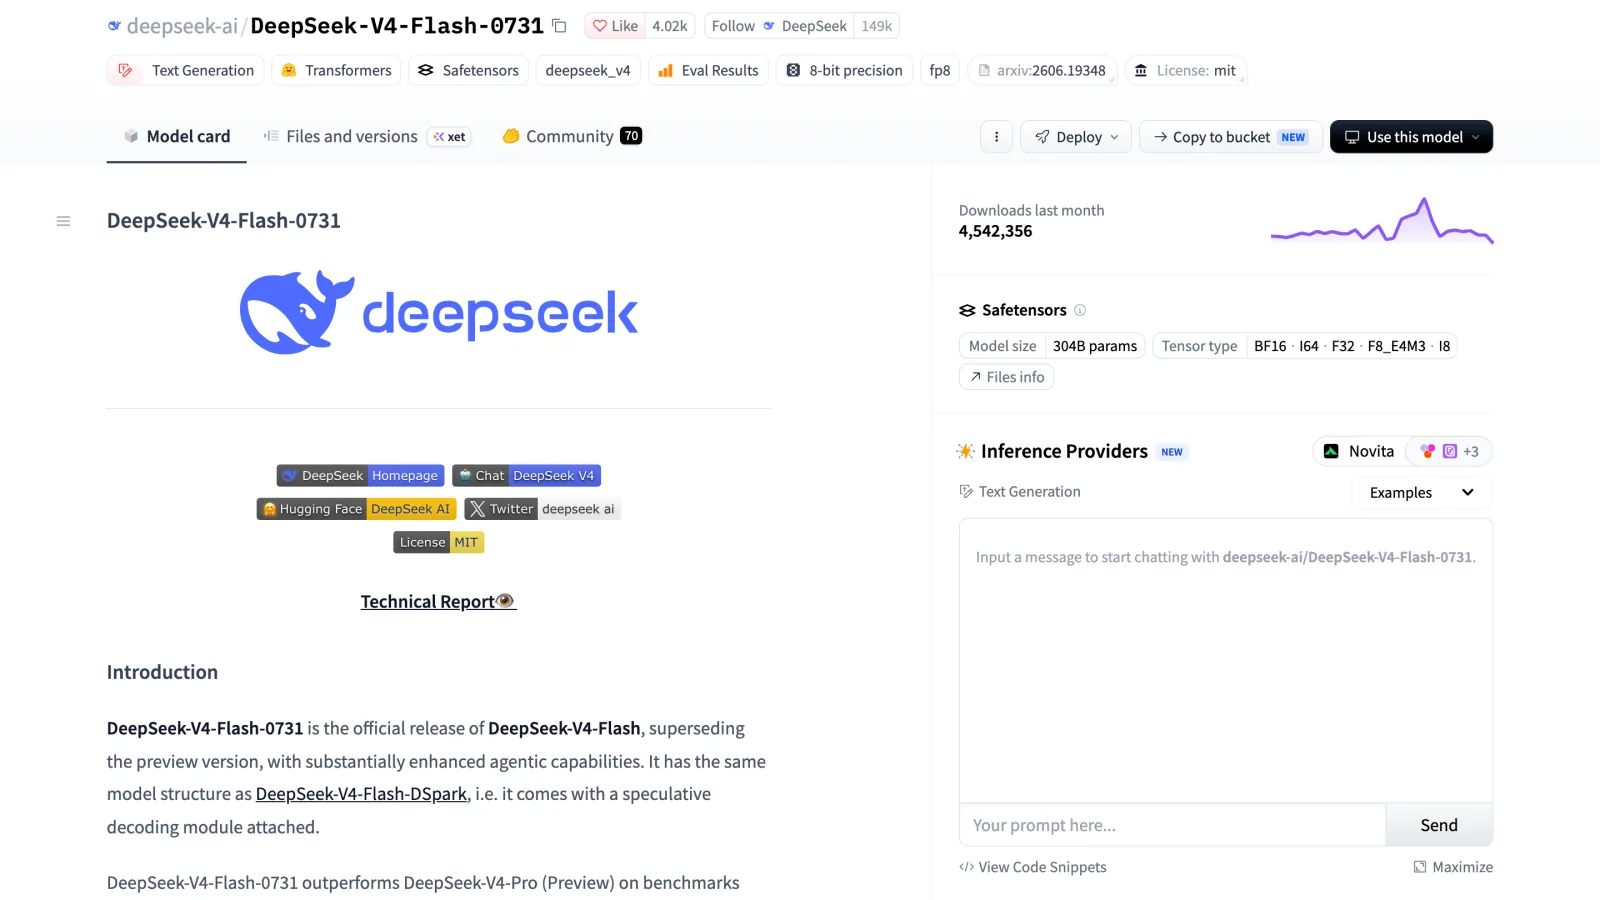Switch to the Model card tab
This screenshot has width=1600, height=900.
point(177,136)
